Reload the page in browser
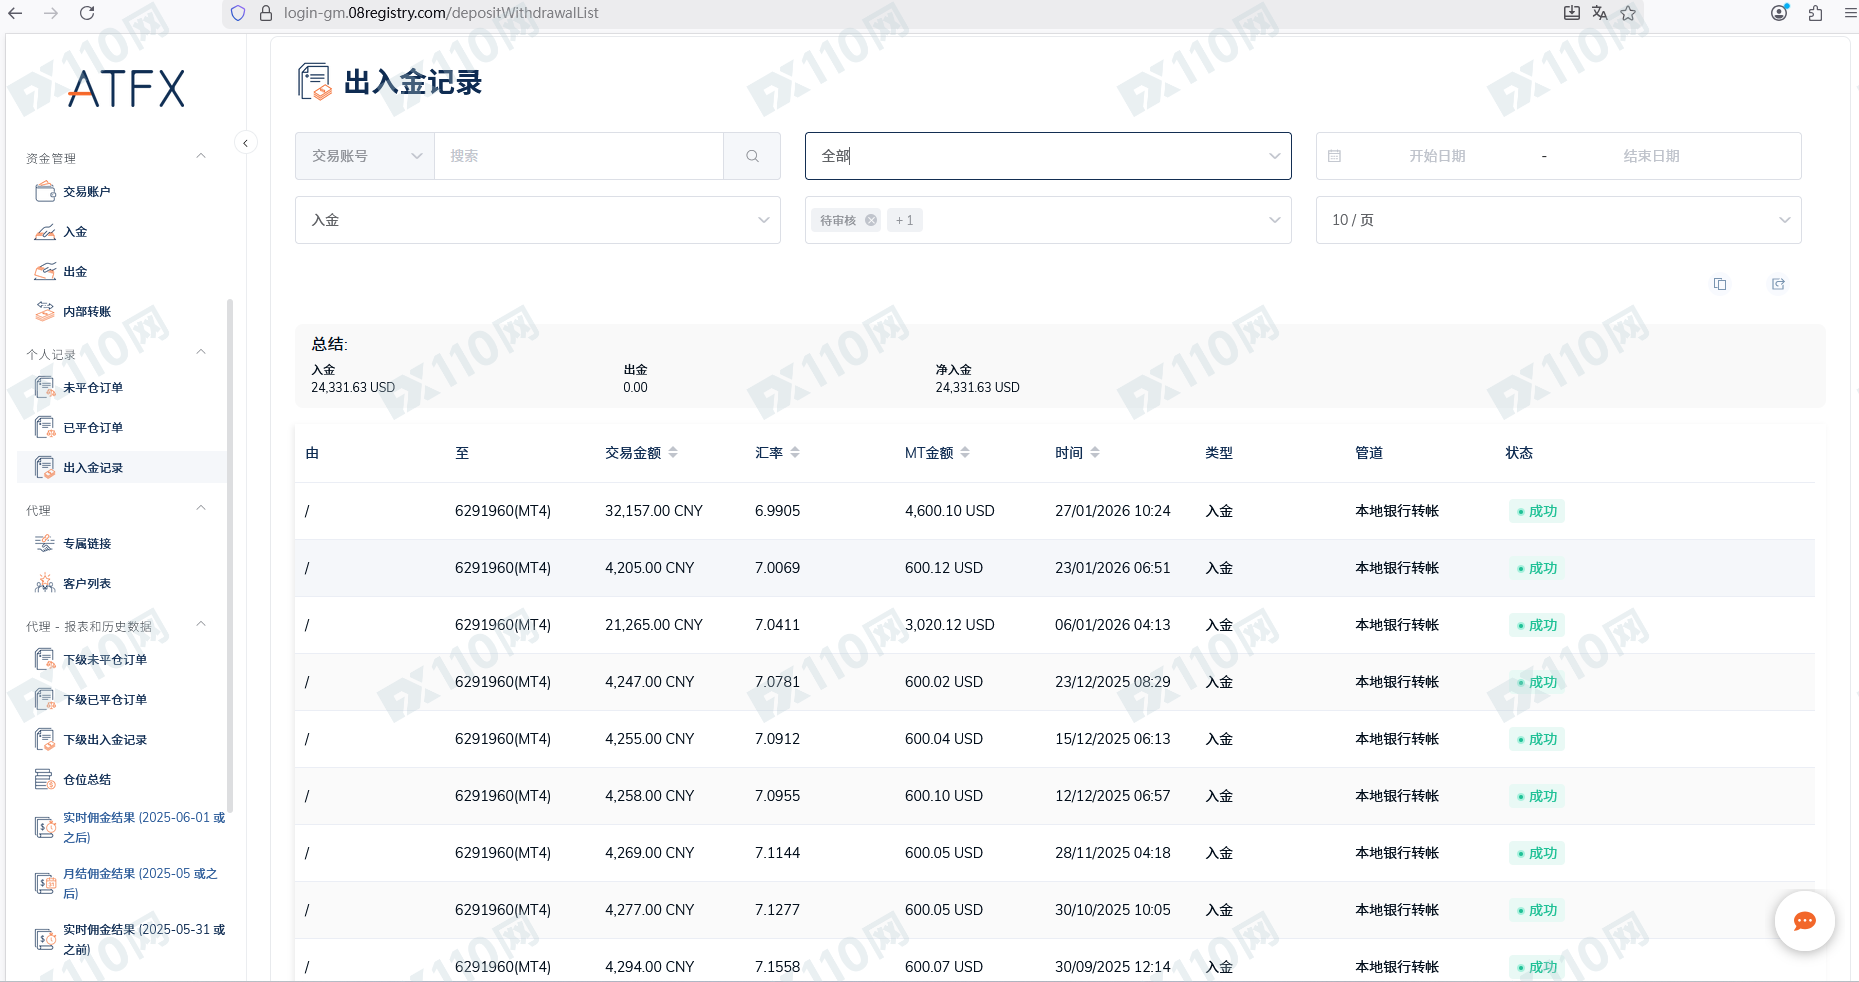The height and width of the screenshot is (982, 1859). tap(87, 13)
